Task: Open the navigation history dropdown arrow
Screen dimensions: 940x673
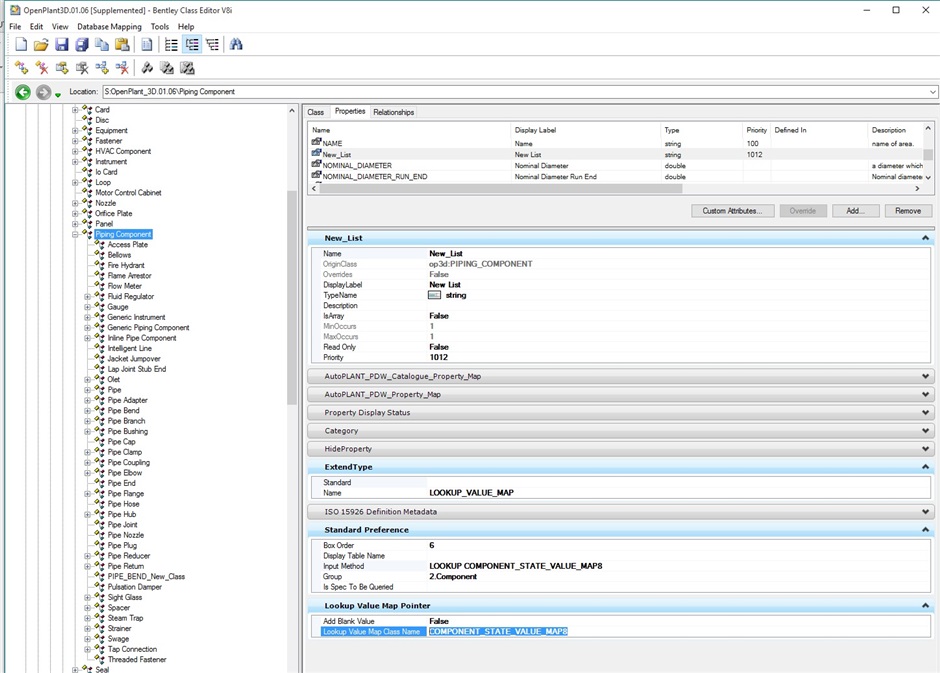Action: [x=58, y=95]
